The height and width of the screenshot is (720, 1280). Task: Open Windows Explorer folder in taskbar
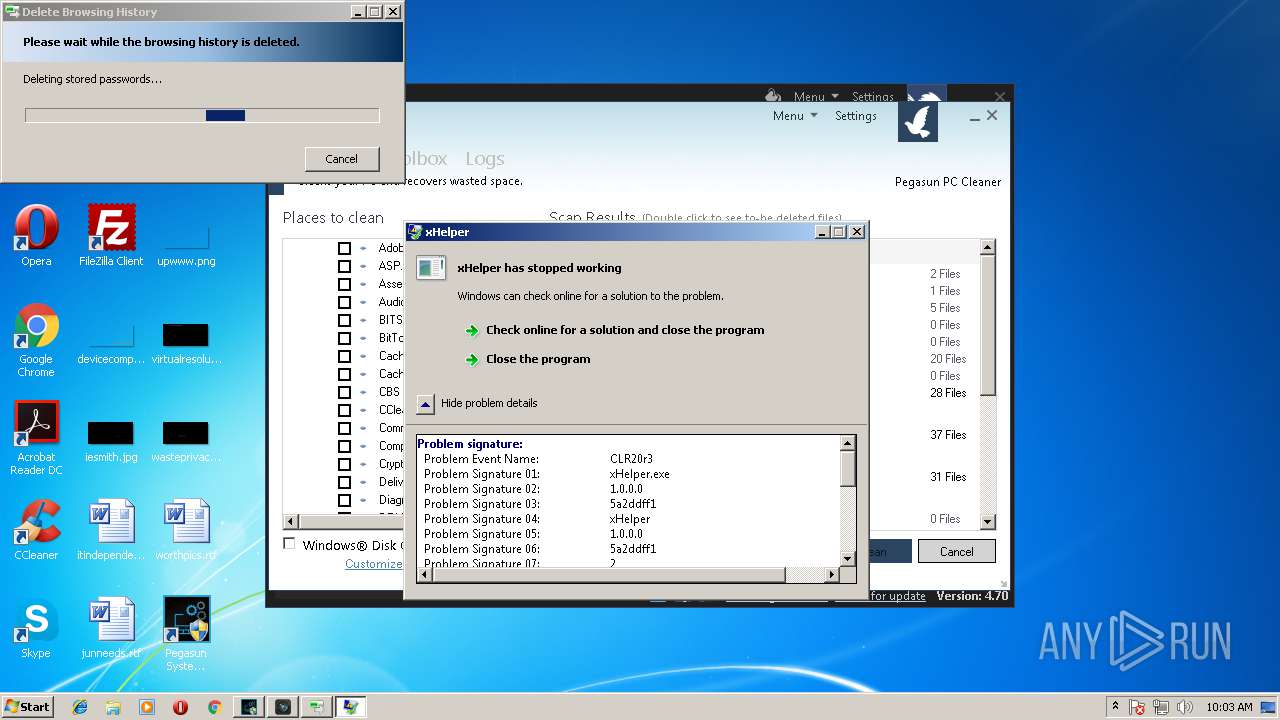(x=113, y=707)
